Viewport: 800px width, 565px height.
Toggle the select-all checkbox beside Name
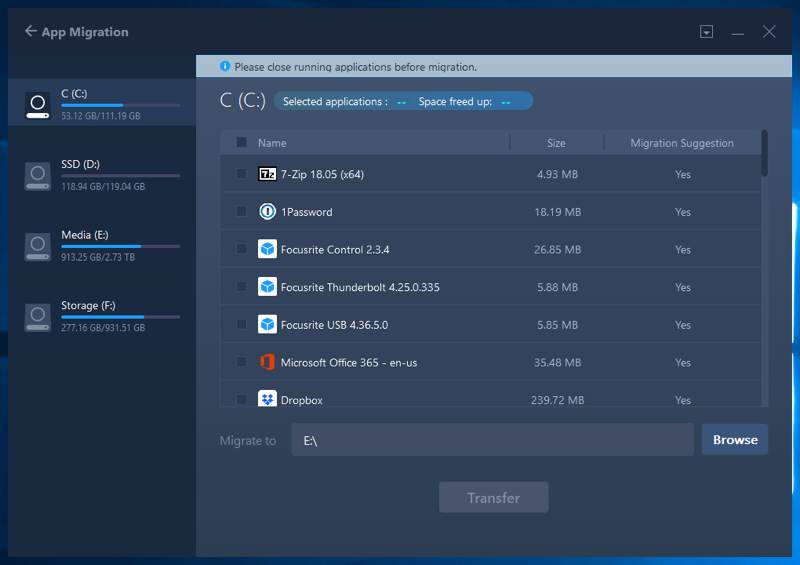click(242, 142)
